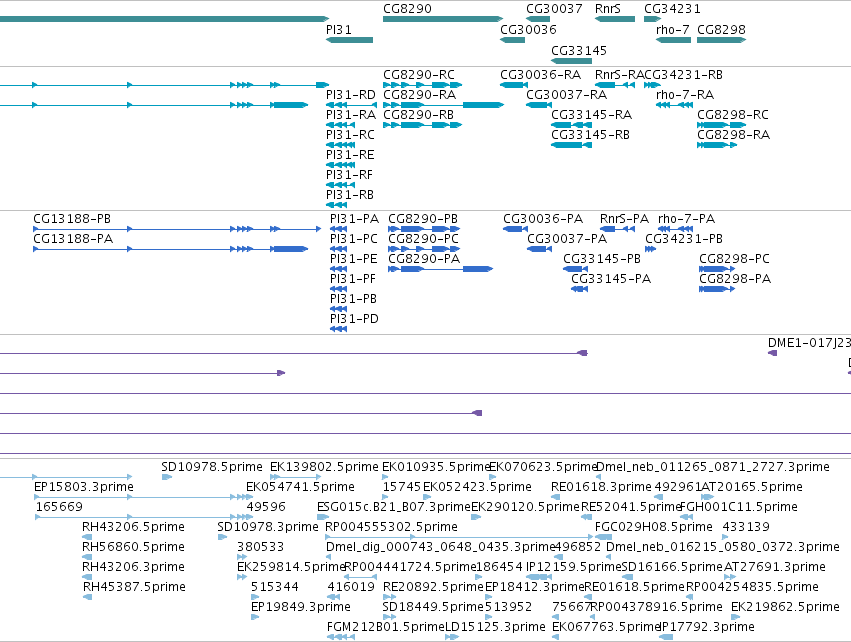Viewport: 851px width, 642px height.
Task: Click EST EK219862.5prime label
Action: (785, 607)
